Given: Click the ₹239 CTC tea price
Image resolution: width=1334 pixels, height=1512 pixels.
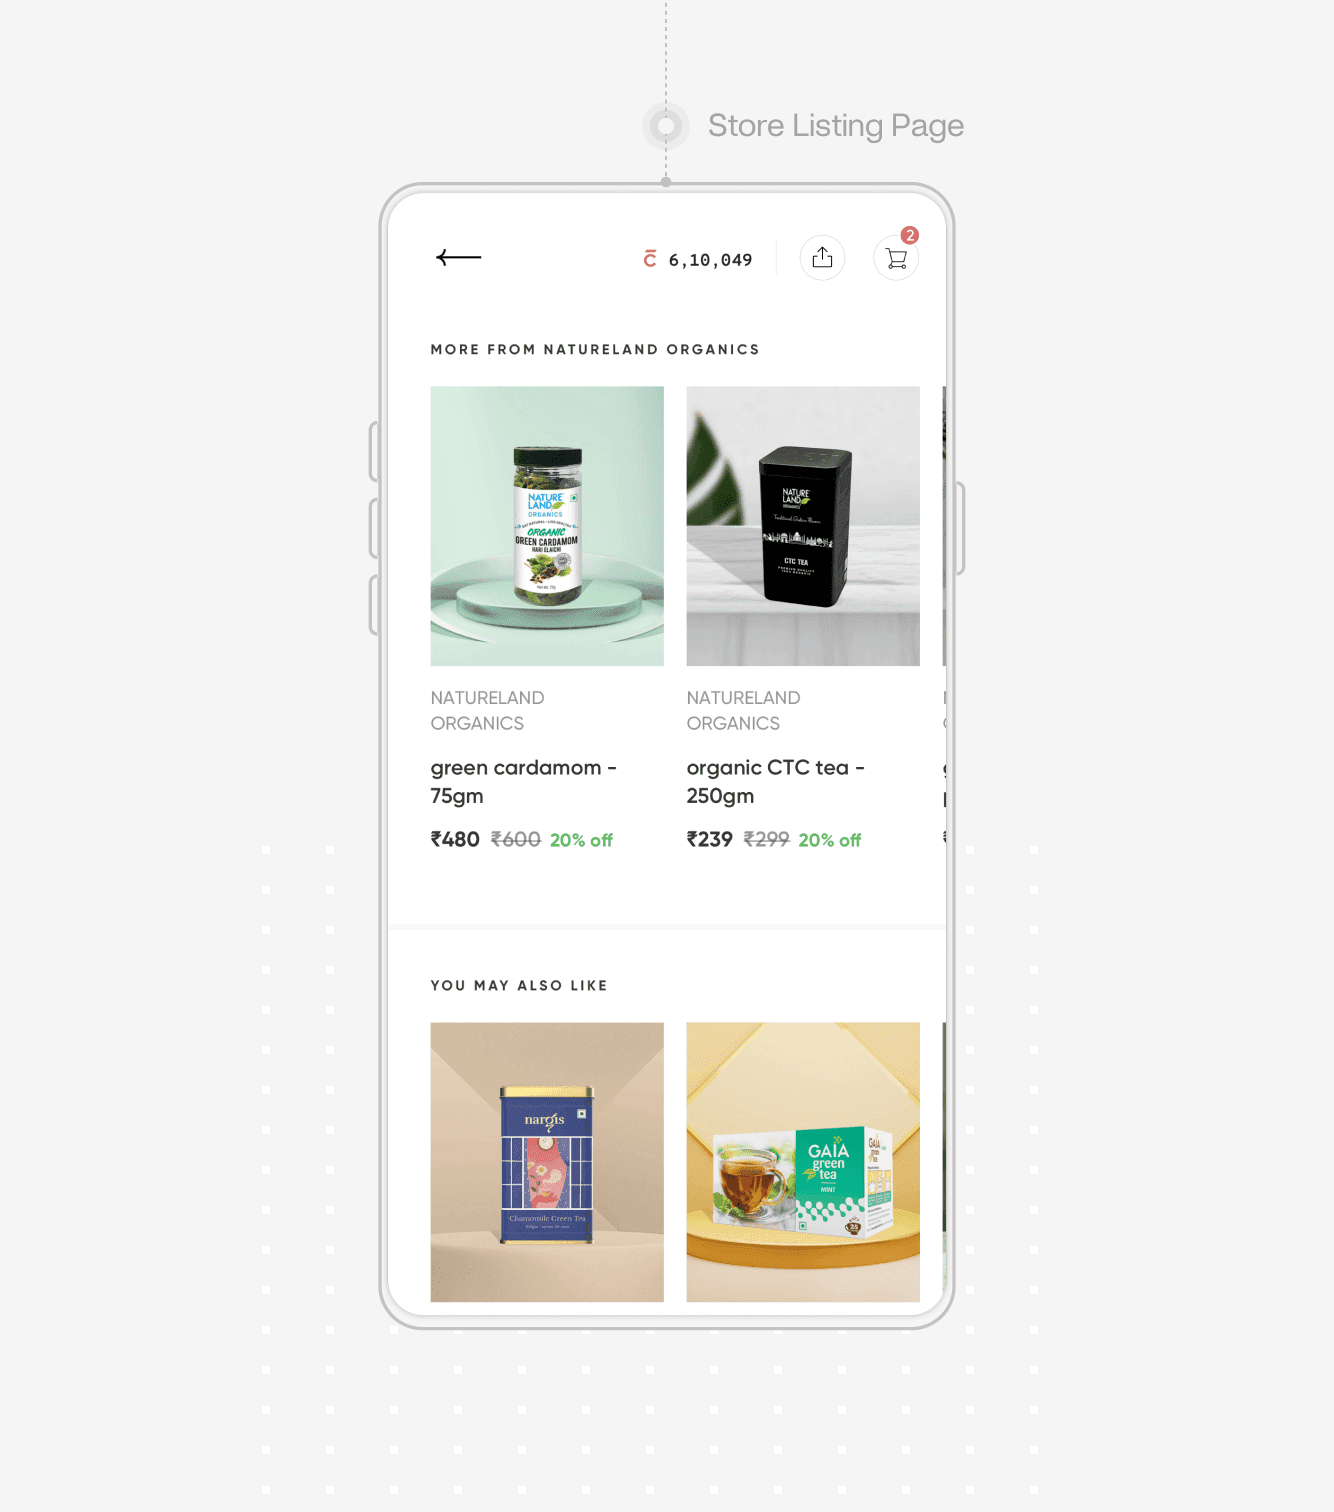Looking at the screenshot, I should (x=710, y=840).
